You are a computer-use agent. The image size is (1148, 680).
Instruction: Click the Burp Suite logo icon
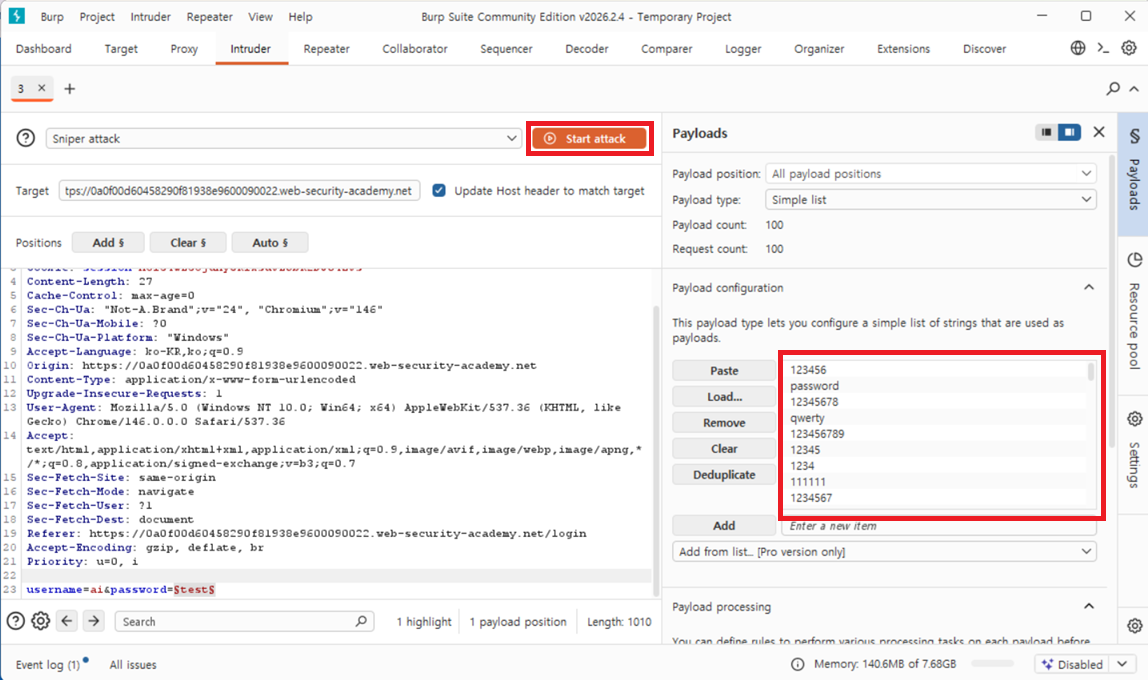pyautogui.click(x=16, y=15)
